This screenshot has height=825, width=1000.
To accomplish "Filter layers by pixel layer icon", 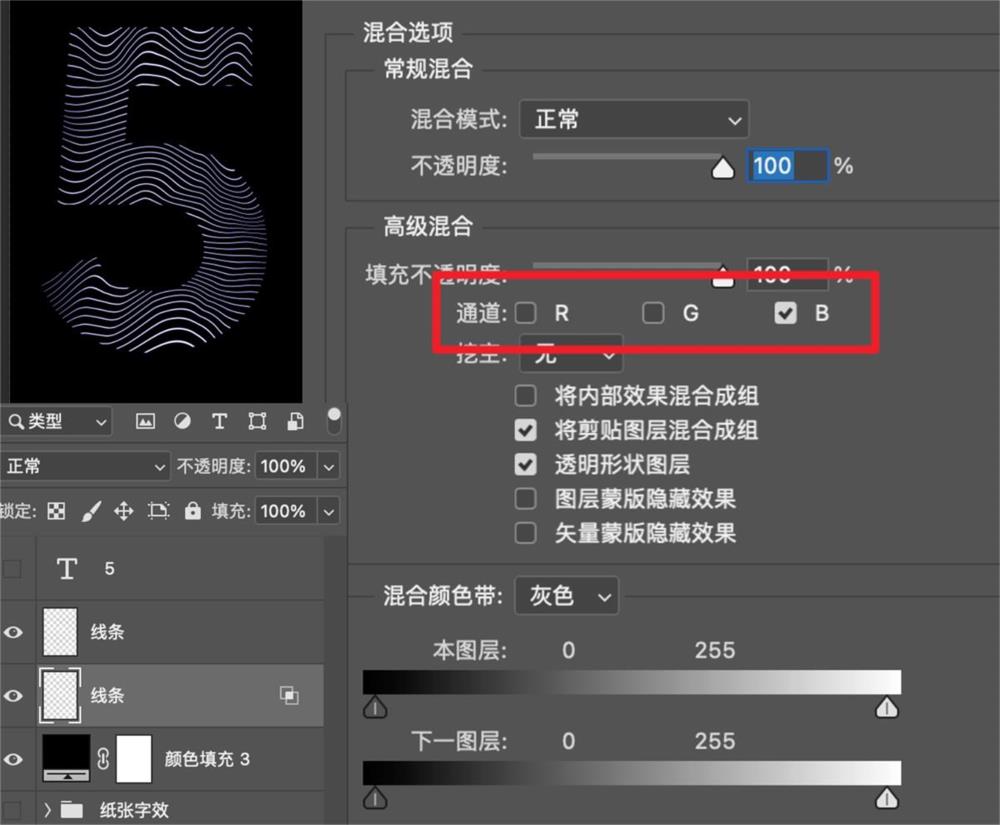I will 145,421.
